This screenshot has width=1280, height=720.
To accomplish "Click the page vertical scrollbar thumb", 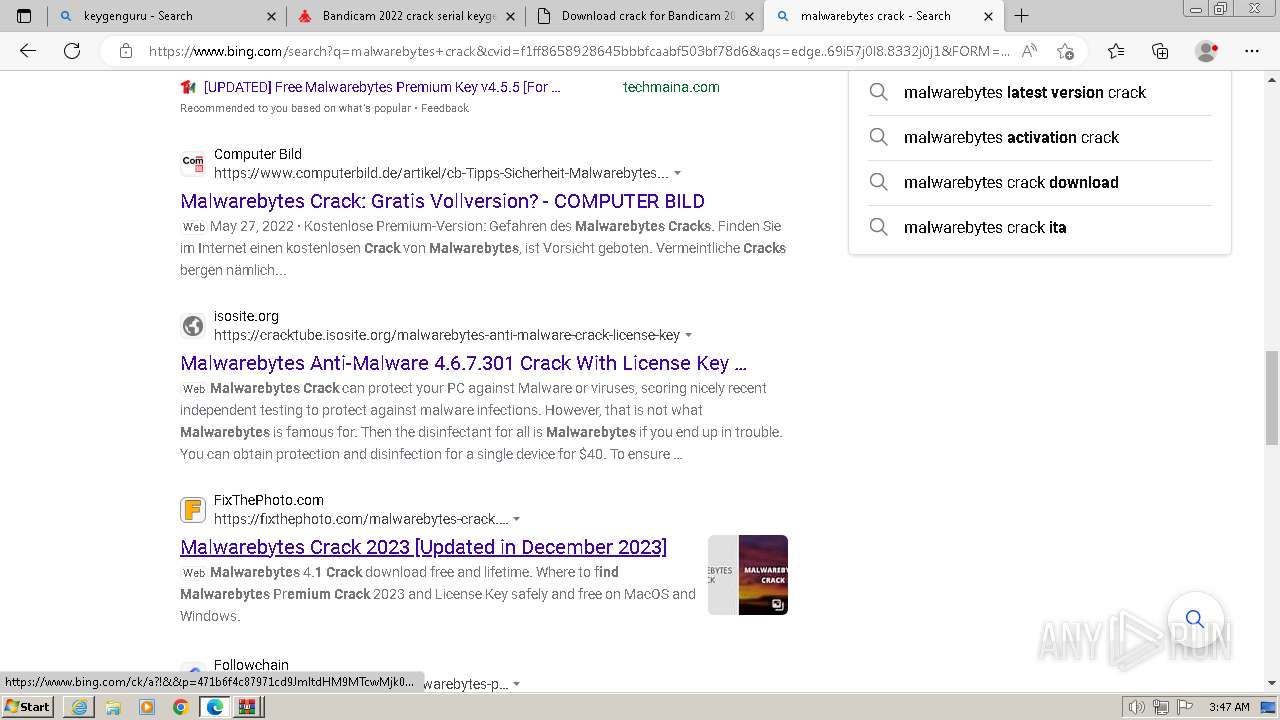I will point(1272,397).
